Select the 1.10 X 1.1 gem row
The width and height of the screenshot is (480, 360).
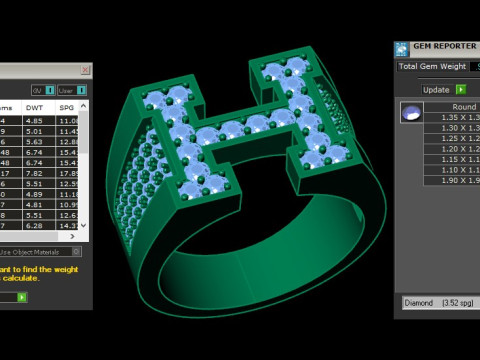click(x=452, y=170)
